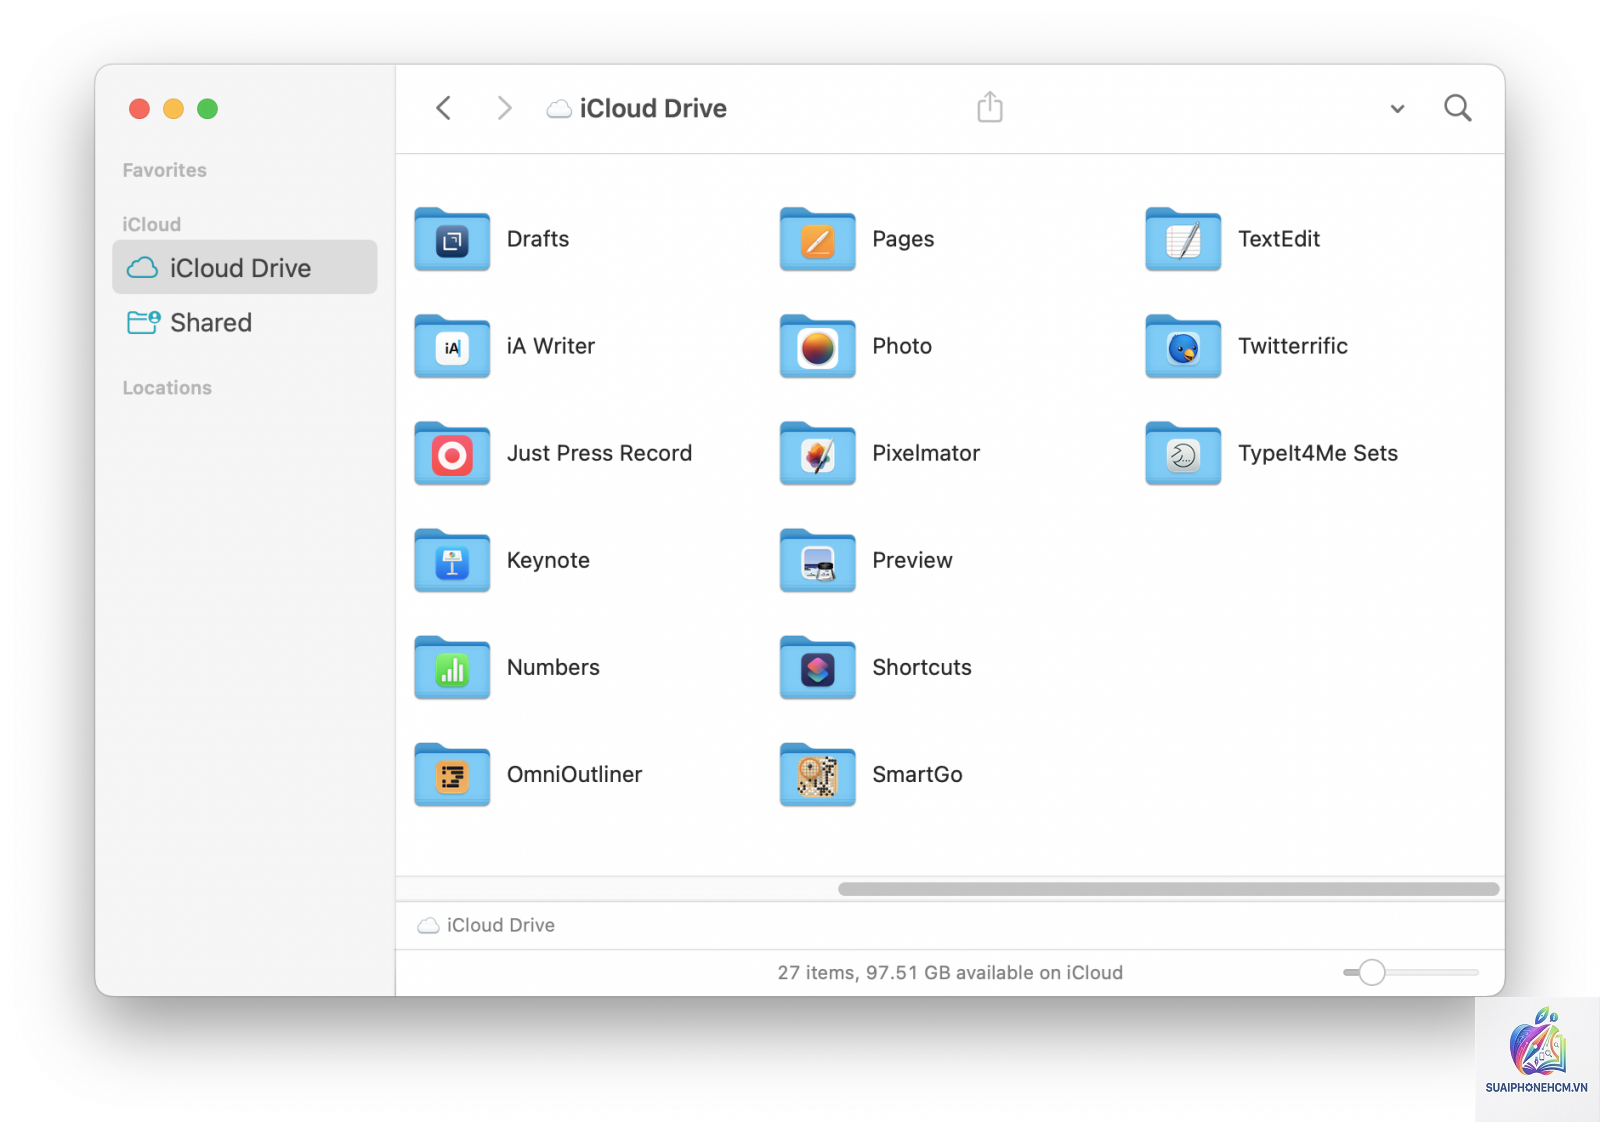Select iCloud Drive in the sidebar
The image size is (1600, 1122).
[245, 267]
